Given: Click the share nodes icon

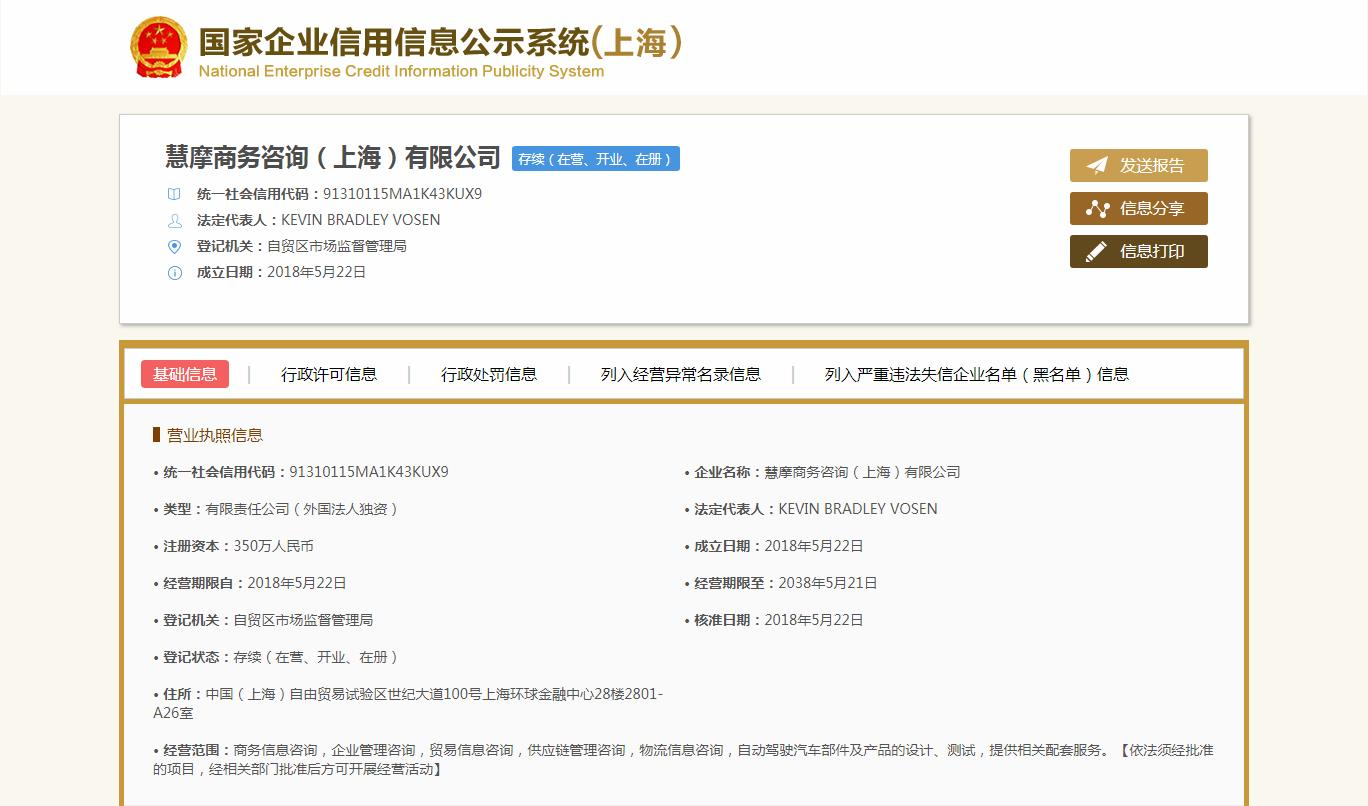Looking at the screenshot, I should [x=1097, y=209].
